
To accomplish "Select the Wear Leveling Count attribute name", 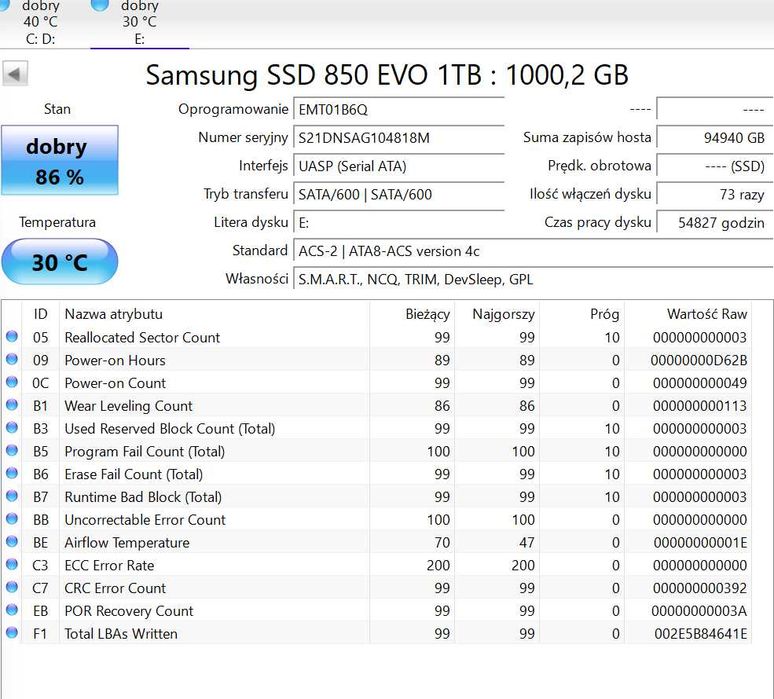I will [128, 406].
